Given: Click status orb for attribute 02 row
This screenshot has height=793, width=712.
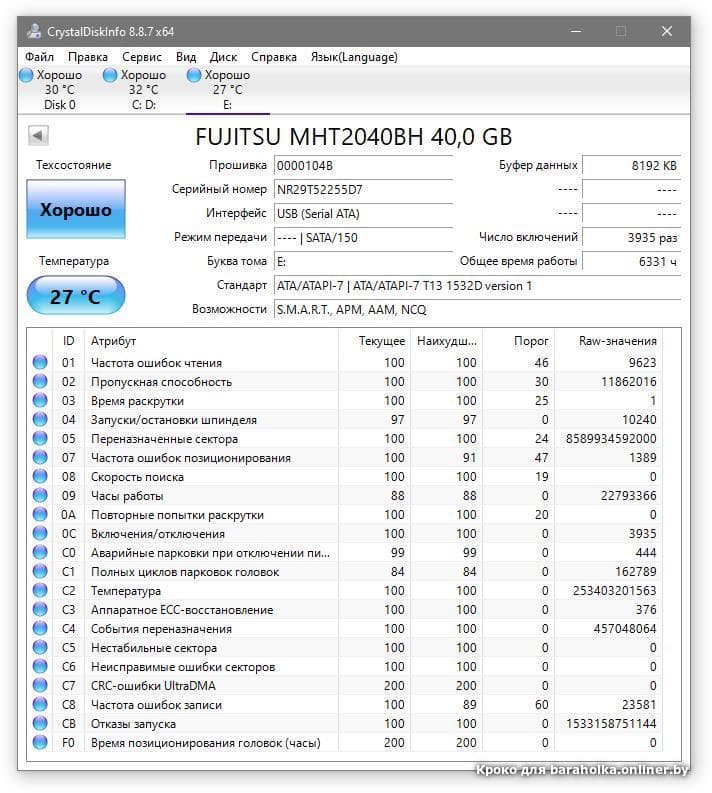Looking at the screenshot, I should click(x=40, y=381).
